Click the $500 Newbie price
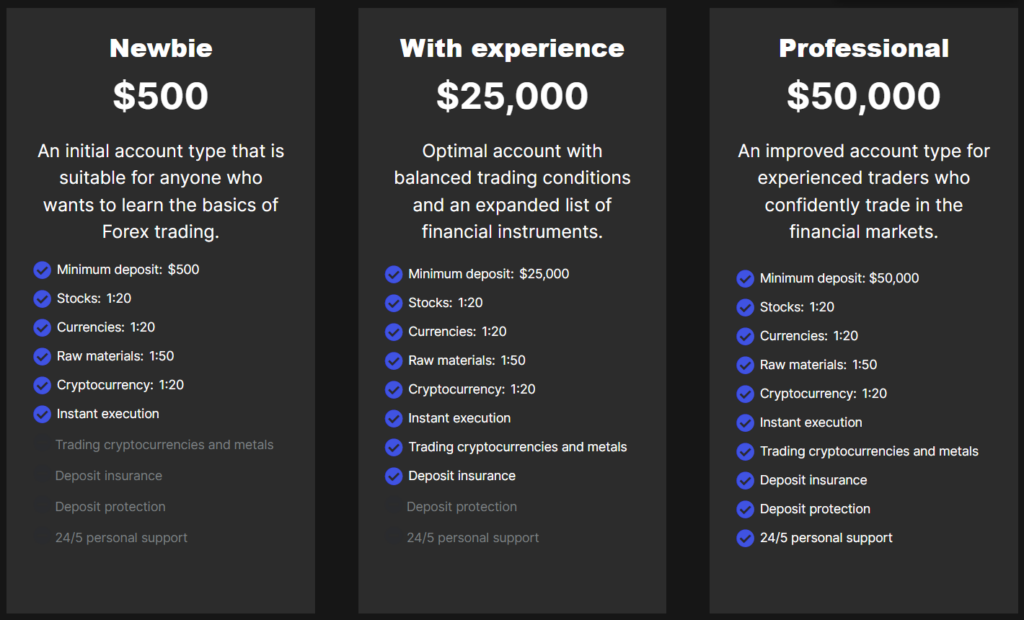Image resolution: width=1024 pixels, height=620 pixels. 161,96
